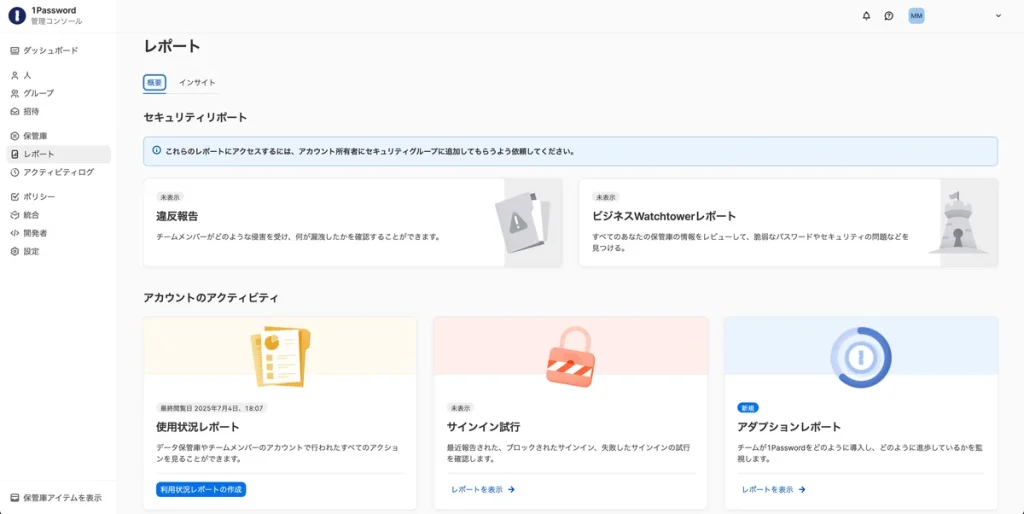
Task: Open 開発者 in the sidebar
Action: point(35,233)
